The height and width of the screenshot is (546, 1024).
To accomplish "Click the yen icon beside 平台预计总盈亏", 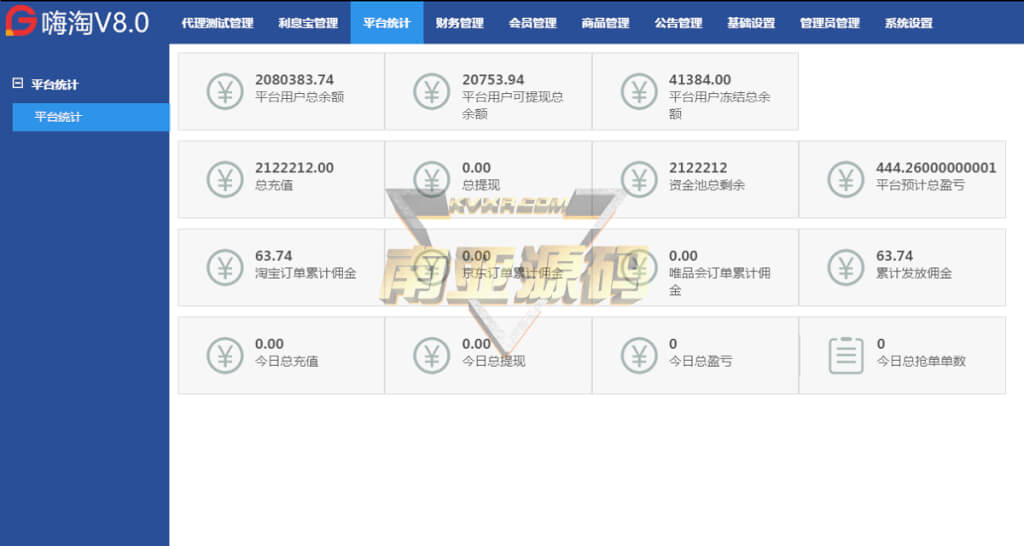I will coord(846,180).
